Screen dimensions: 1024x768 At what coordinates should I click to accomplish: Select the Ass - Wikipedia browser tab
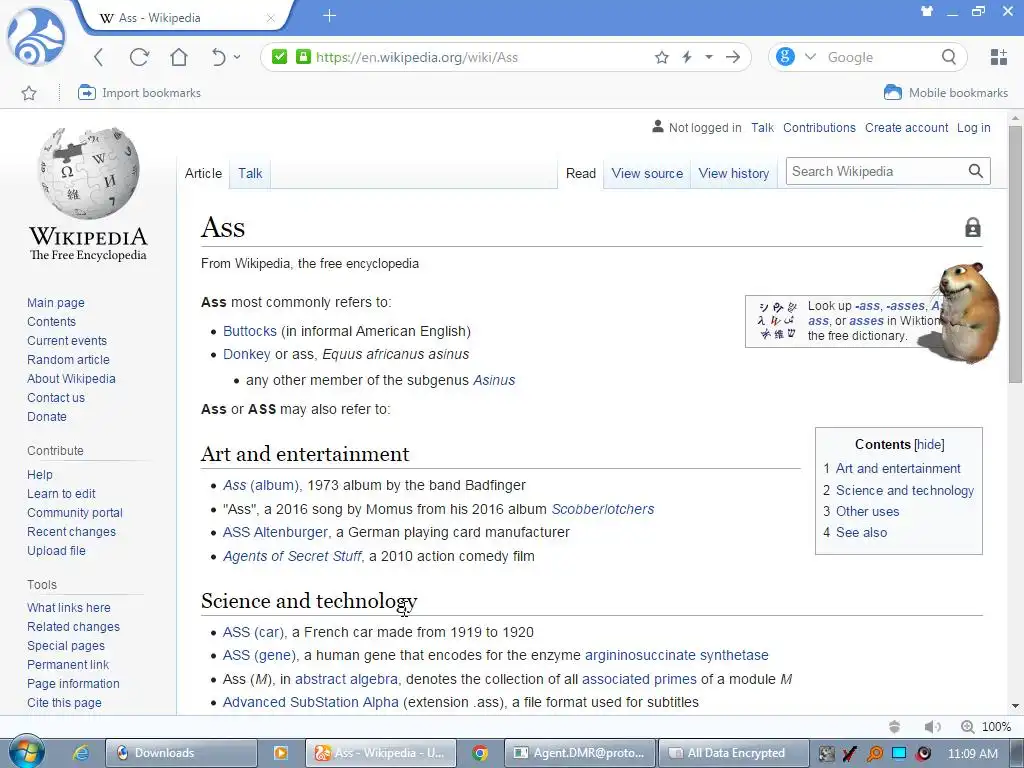(183, 18)
